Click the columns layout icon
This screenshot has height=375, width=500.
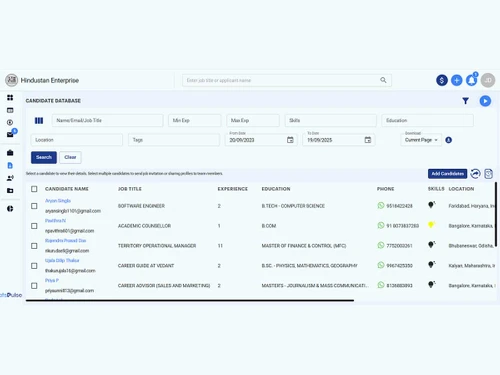pyautogui.click(x=39, y=120)
